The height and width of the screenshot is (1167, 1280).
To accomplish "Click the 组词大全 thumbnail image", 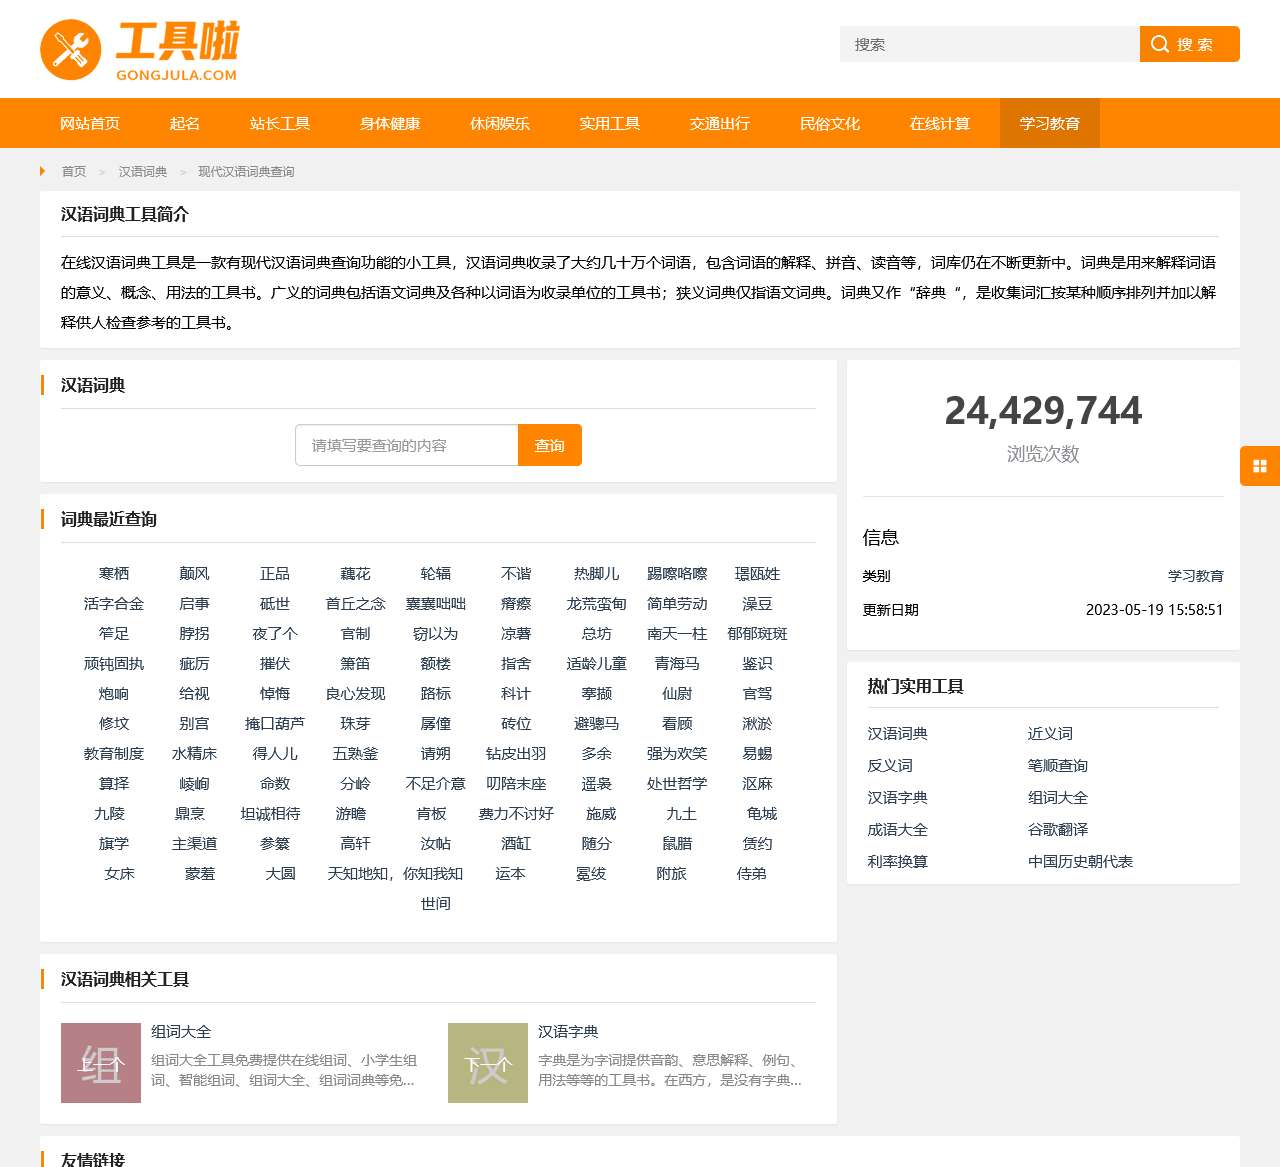I will pos(100,1063).
